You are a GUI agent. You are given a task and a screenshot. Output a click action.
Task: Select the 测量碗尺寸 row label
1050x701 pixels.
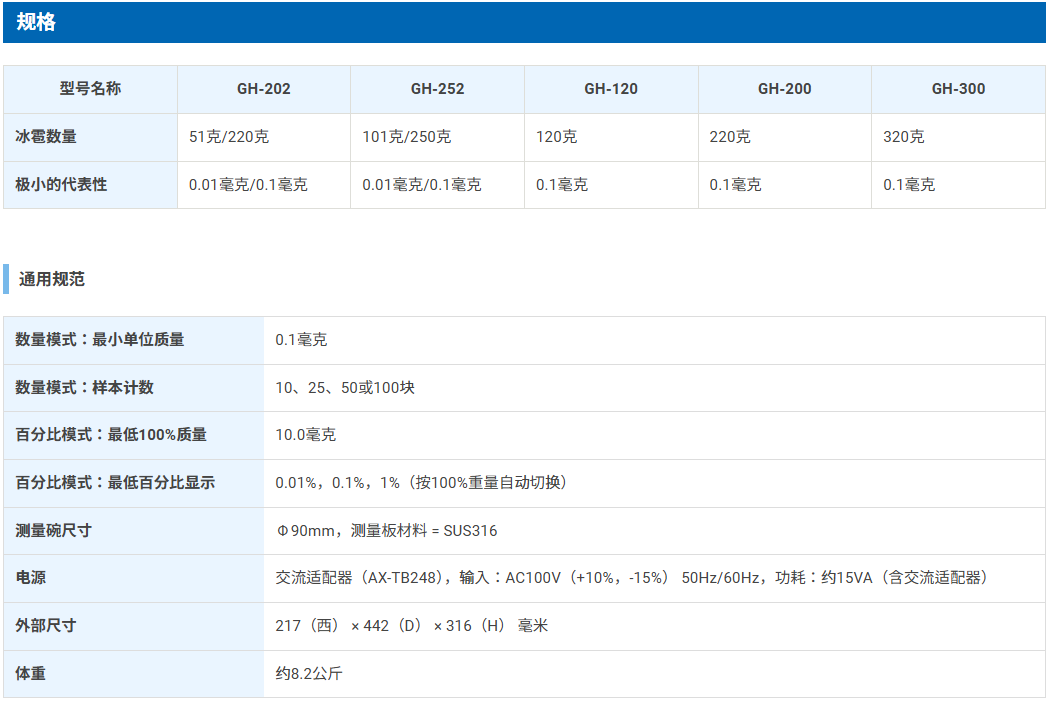(x=54, y=530)
